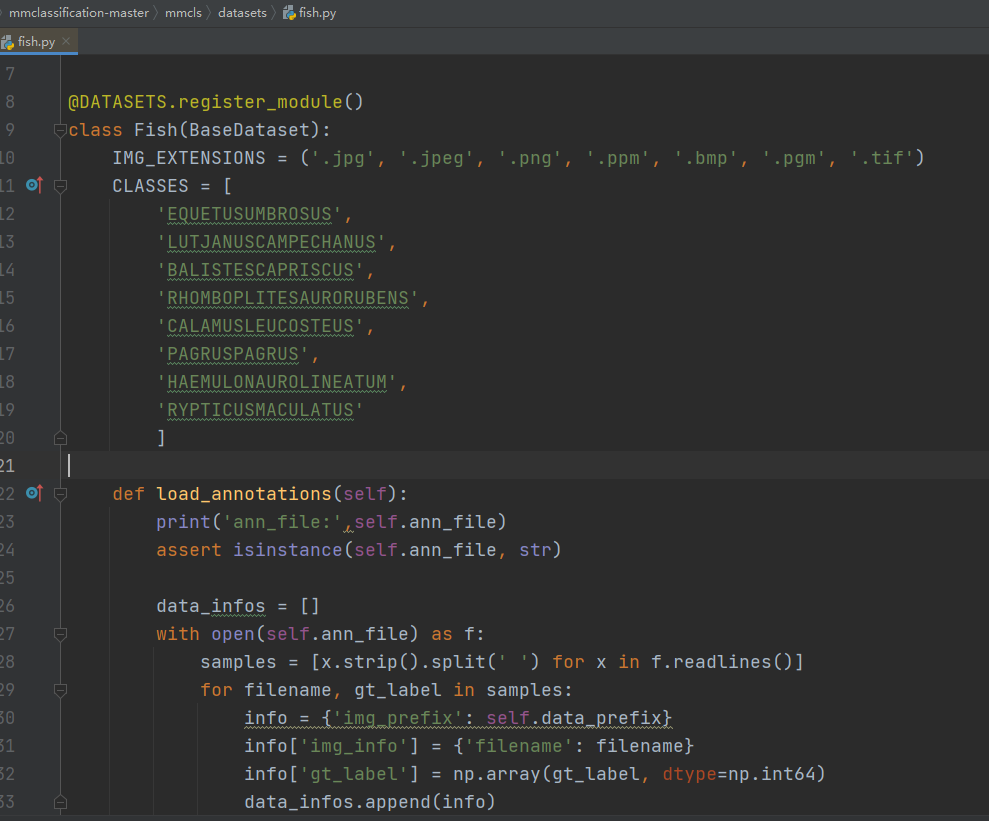Select the fish.py editor tab
Screen dimensions: 989x821
[x=37, y=42]
